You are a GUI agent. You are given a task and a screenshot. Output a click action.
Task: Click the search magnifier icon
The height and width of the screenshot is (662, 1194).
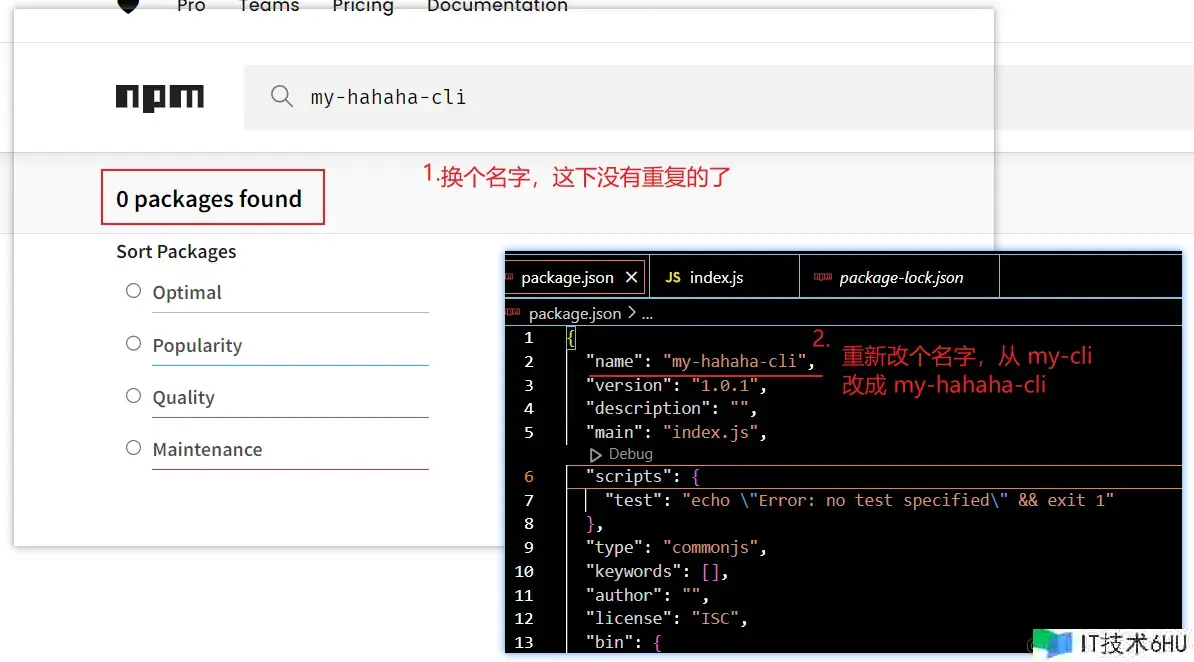click(282, 96)
